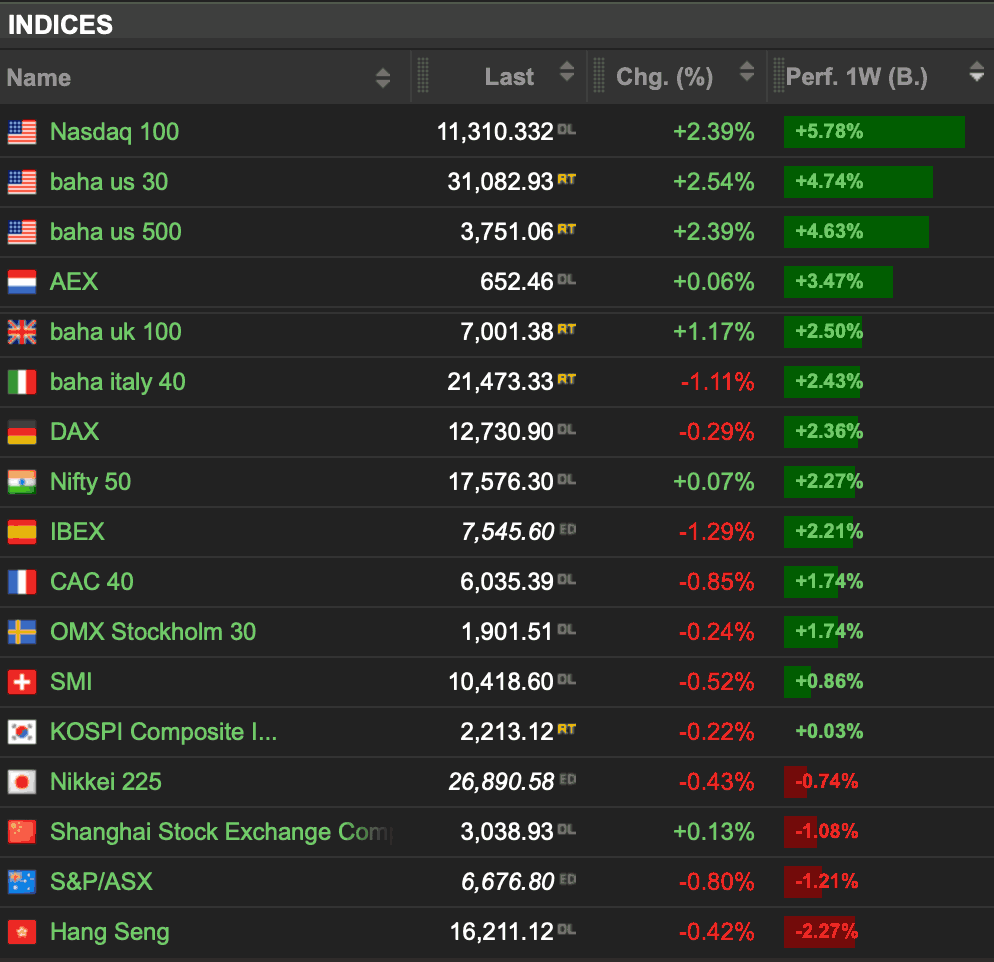Open the IBEX index link
Screen dimensions: 994x962
77,532
